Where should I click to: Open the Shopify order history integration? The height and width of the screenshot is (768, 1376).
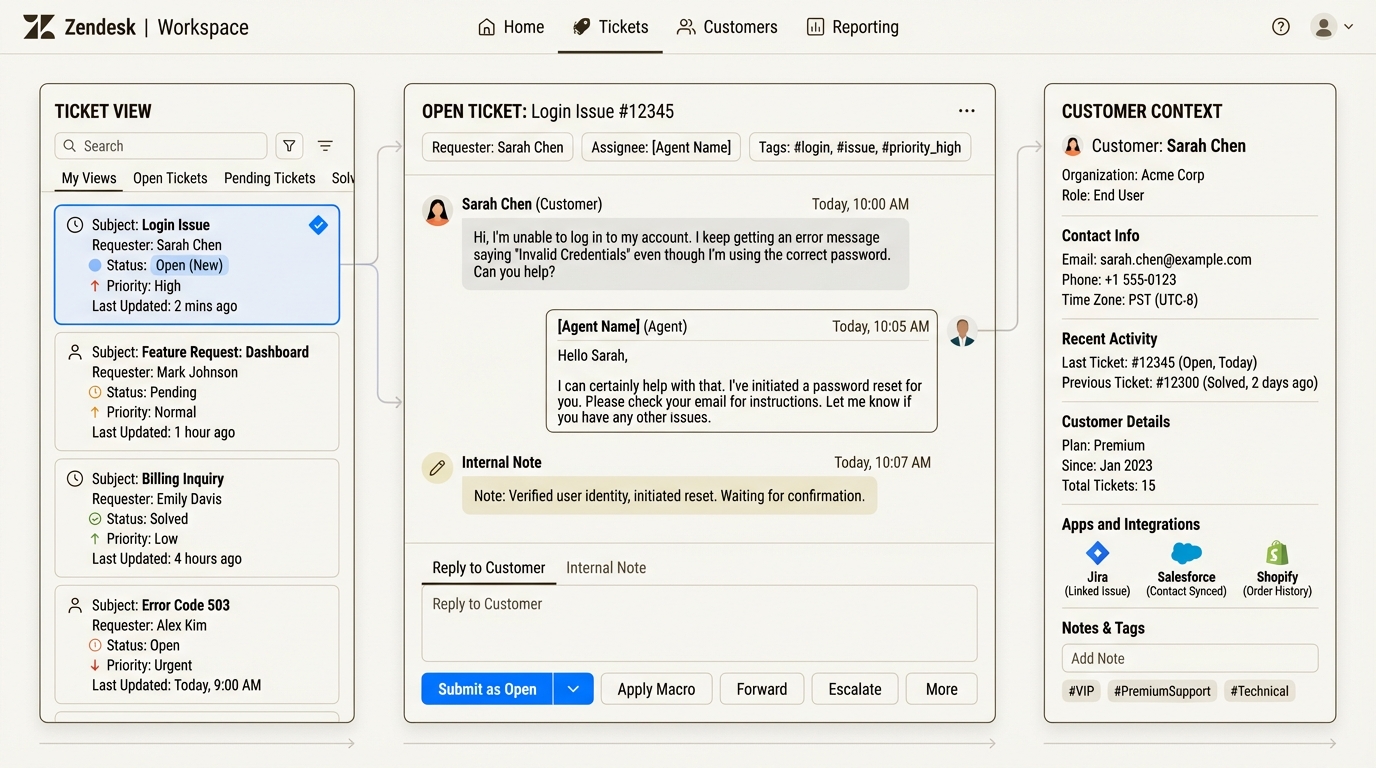(1276, 553)
